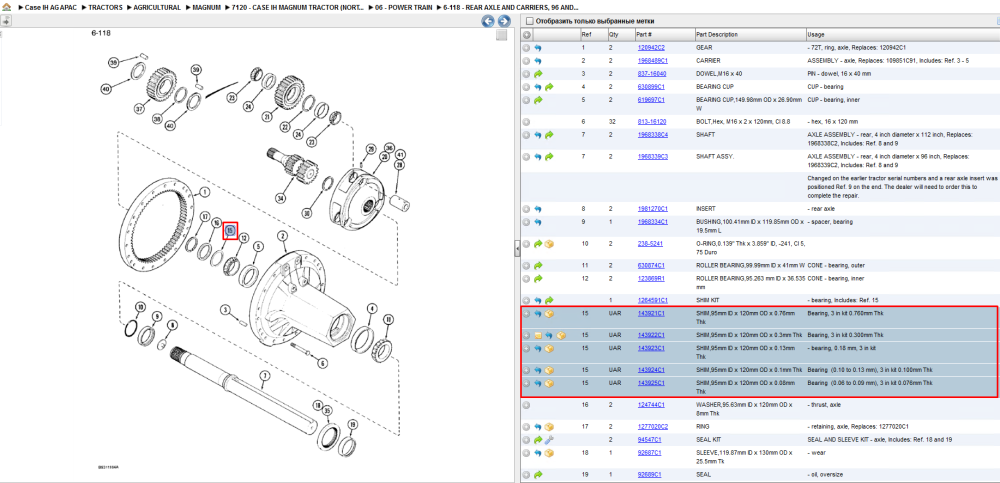Click green arrow in O-RING 238-5241 row
The image size is (1000, 483).
point(538,244)
